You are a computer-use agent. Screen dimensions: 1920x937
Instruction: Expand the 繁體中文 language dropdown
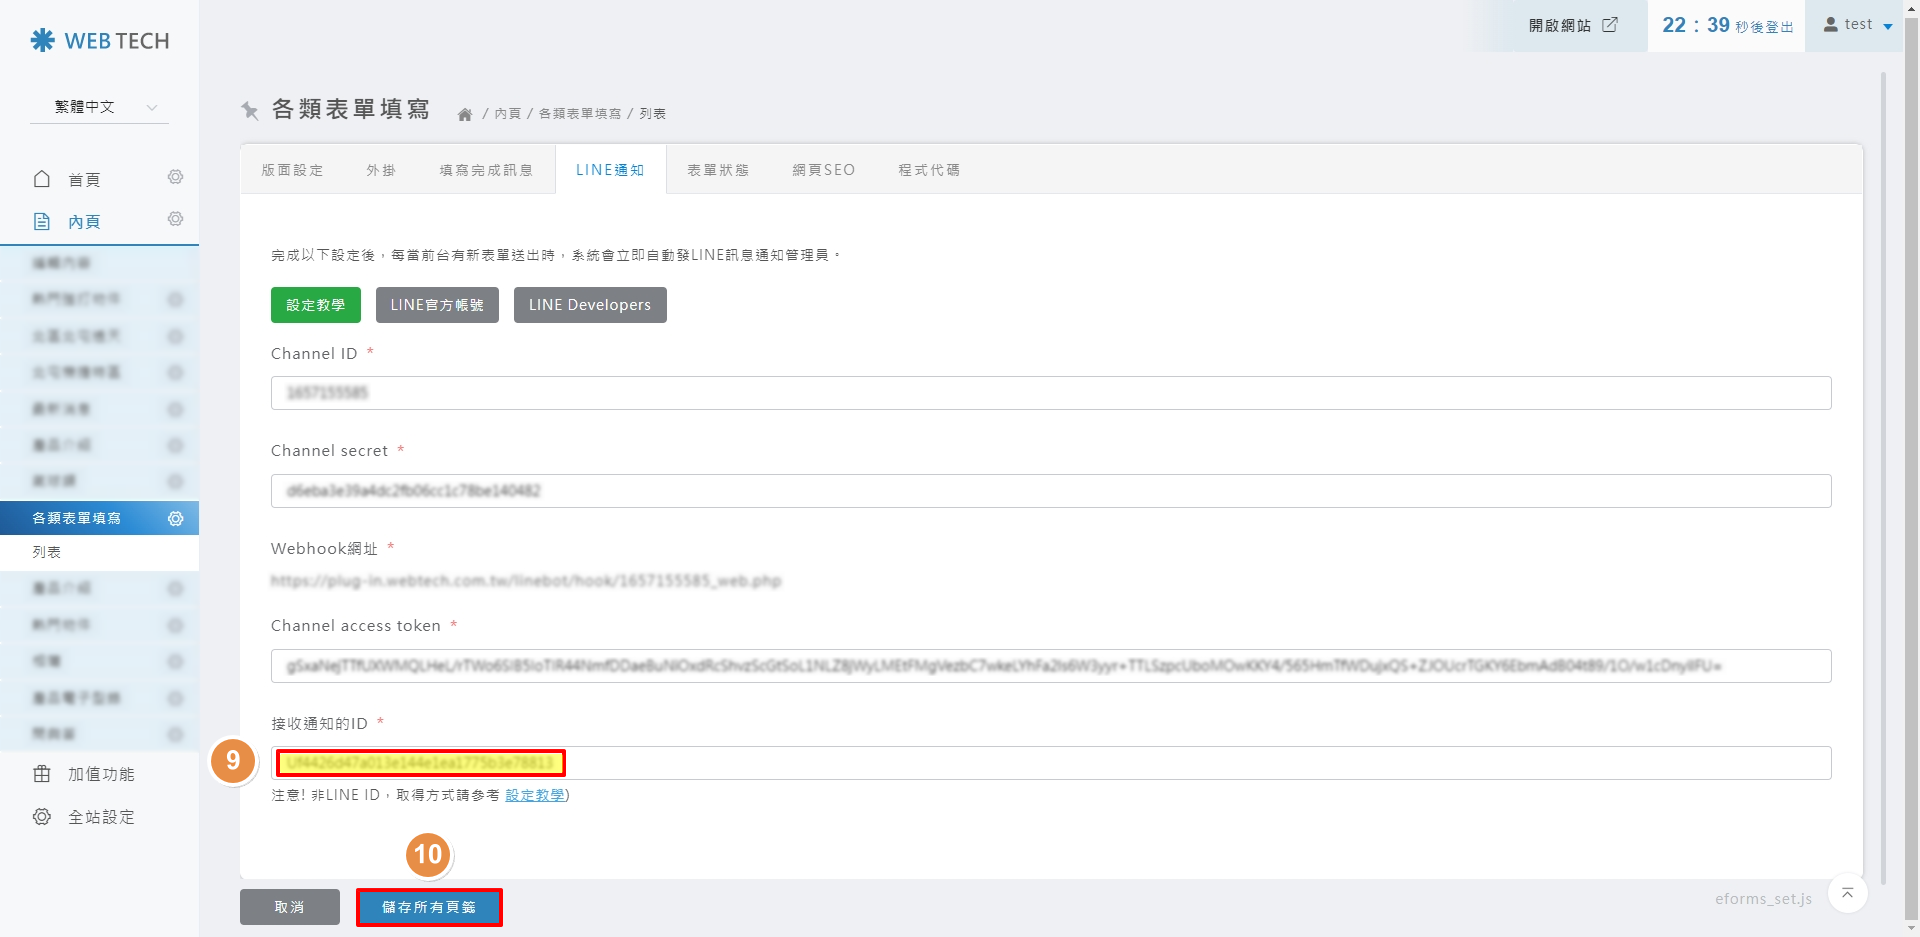tap(100, 107)
